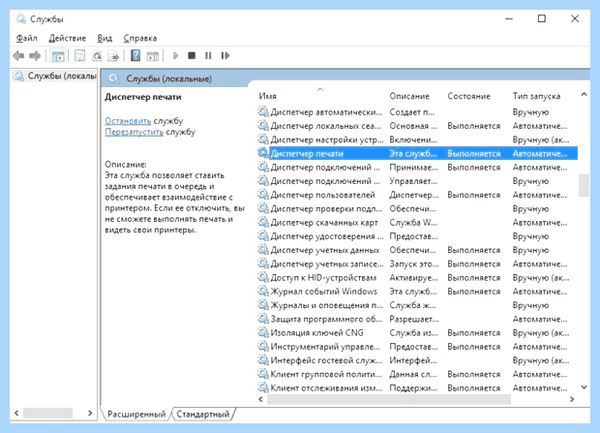The width and height of the screenshot is (600, 433).
Task: Click the tree pane scroll right arrow
Action: pyautogui.click(x=90, y=413)
